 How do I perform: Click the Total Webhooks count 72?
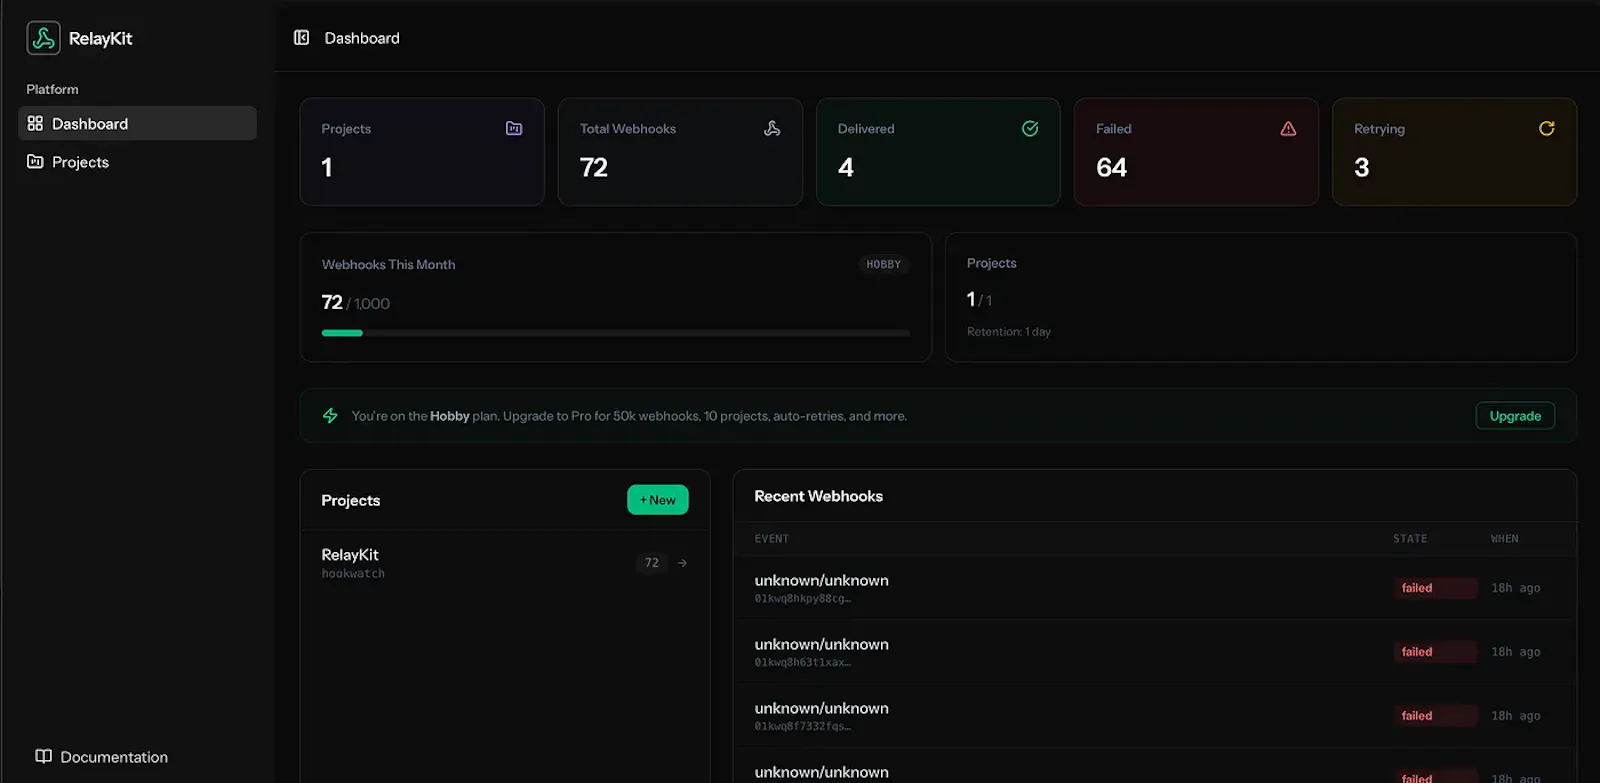tap(594, 167)
